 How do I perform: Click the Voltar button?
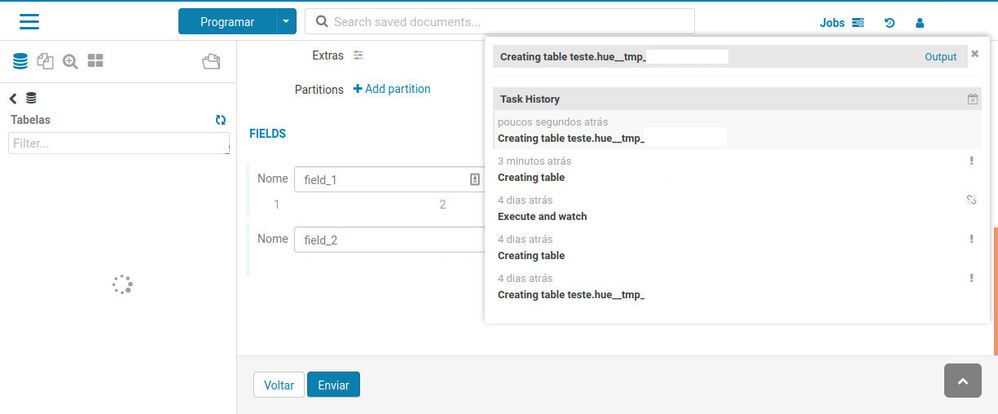click(x=279, y=385)
